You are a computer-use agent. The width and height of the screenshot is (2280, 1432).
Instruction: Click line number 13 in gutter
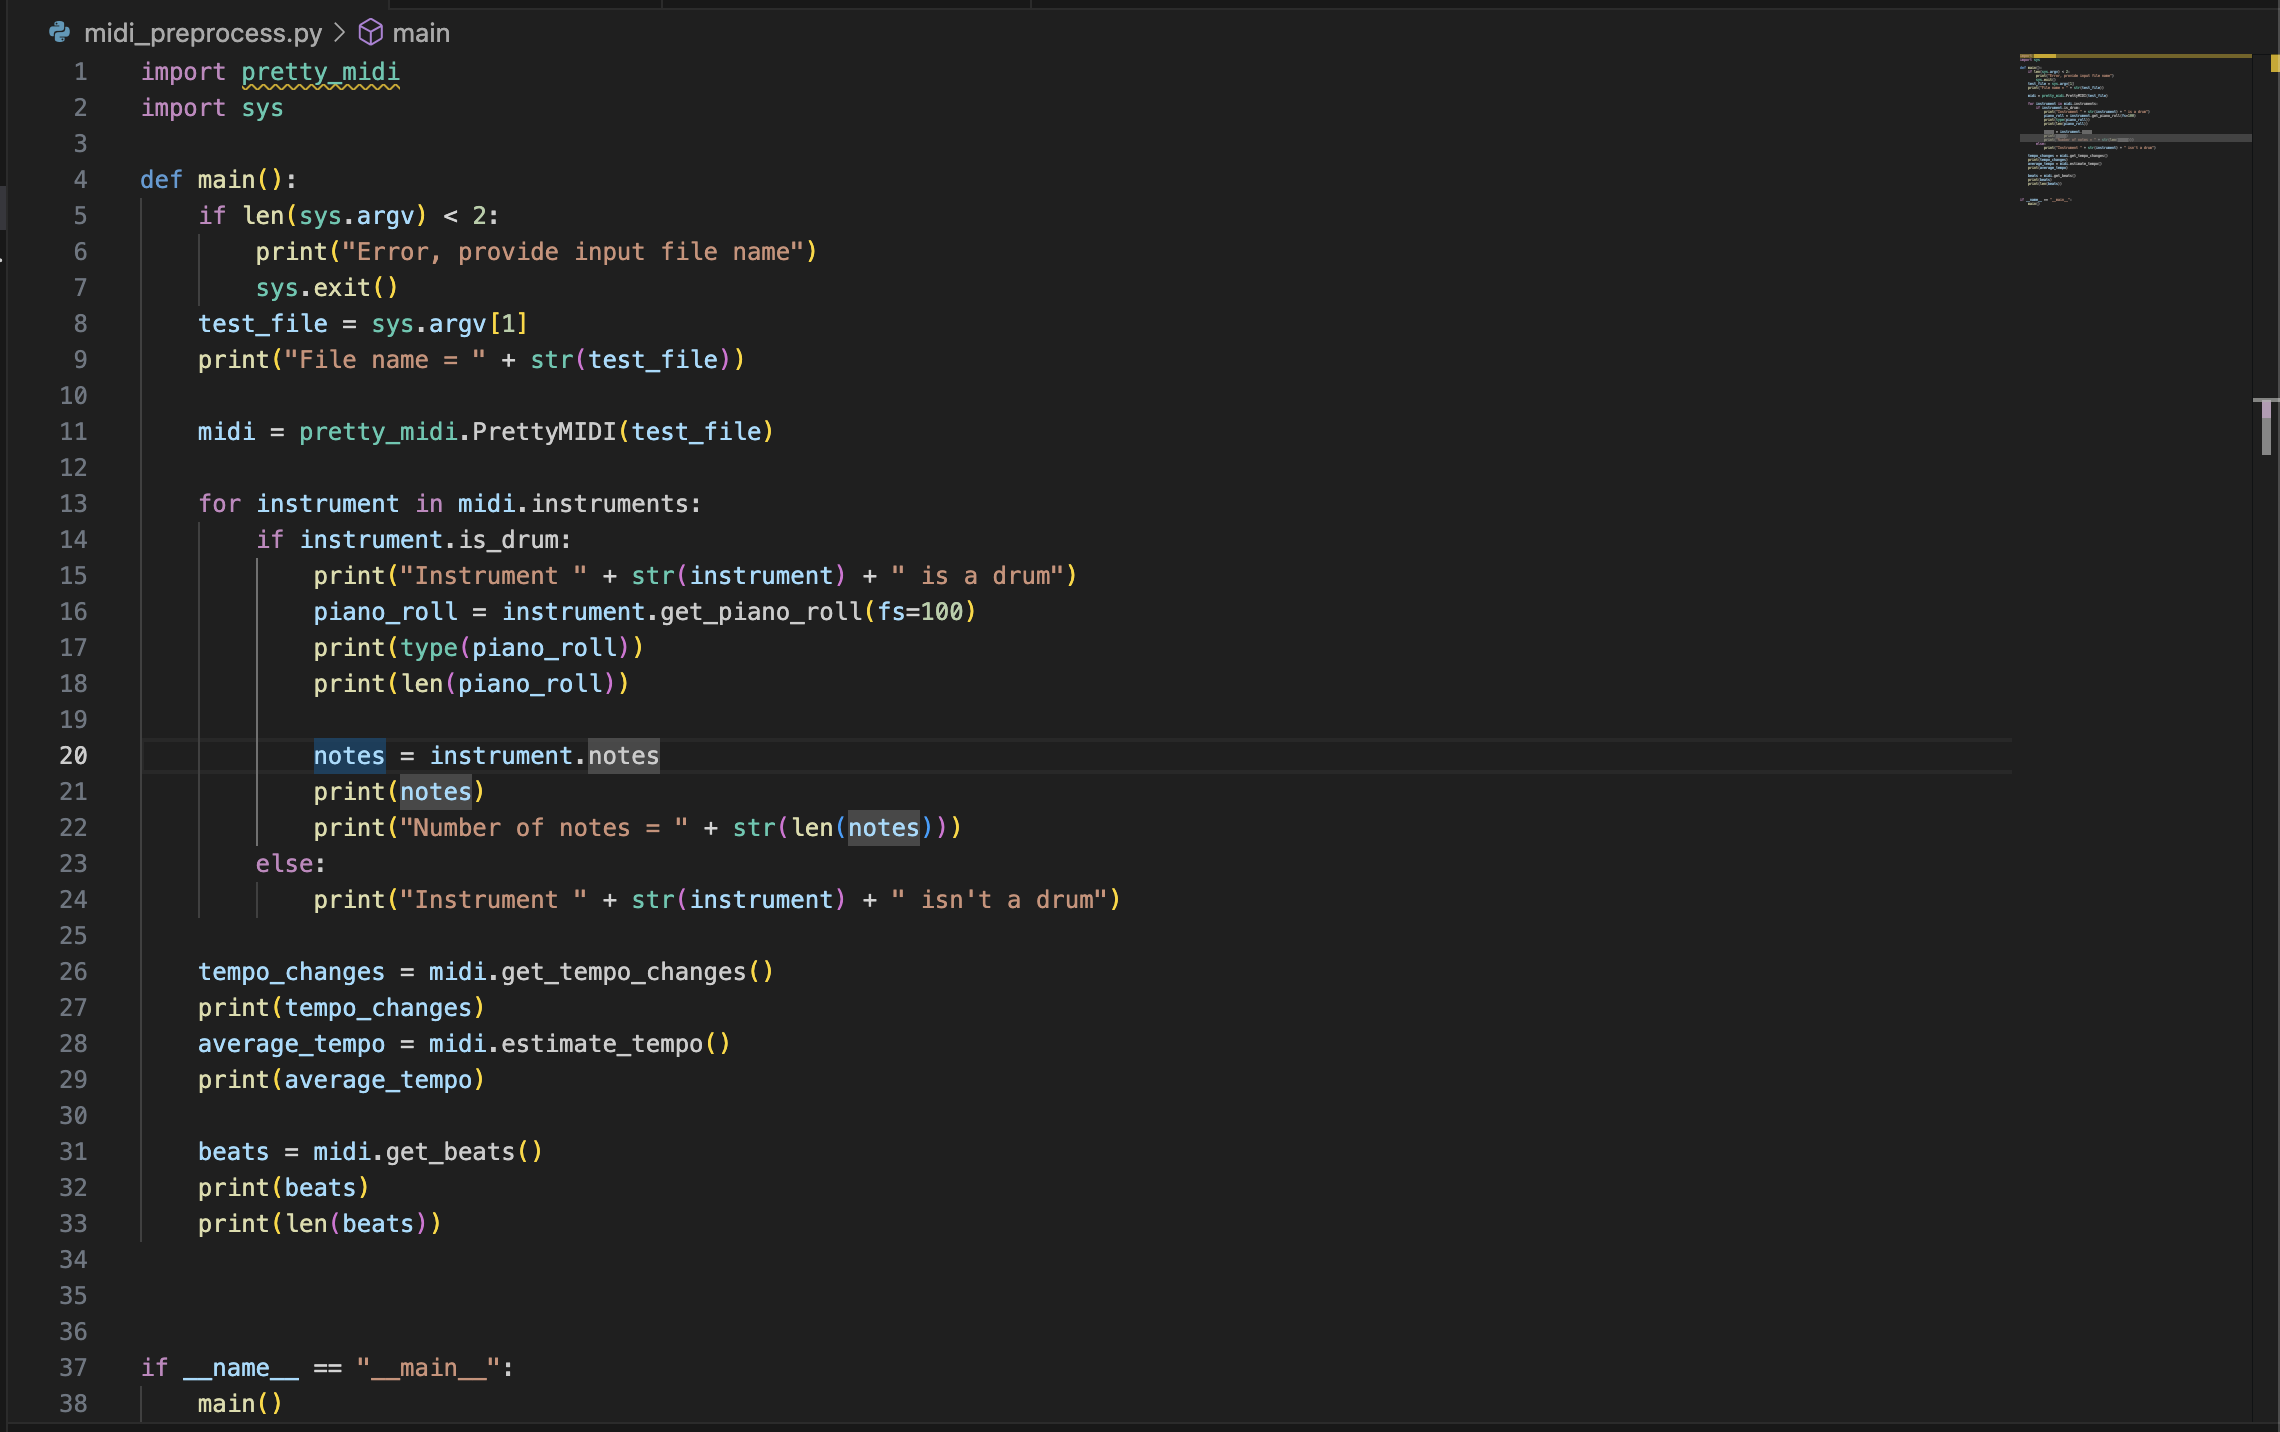73,504
